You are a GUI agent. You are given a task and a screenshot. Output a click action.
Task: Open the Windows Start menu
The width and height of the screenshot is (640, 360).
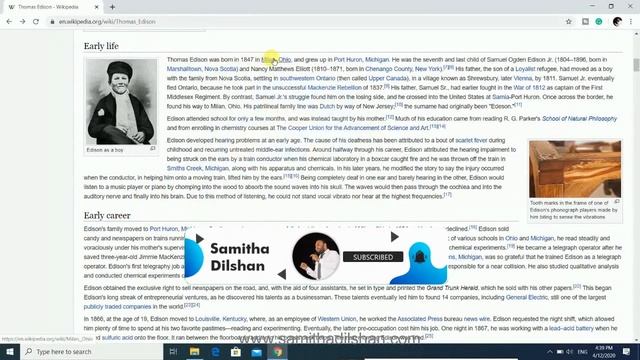point(10,351)
